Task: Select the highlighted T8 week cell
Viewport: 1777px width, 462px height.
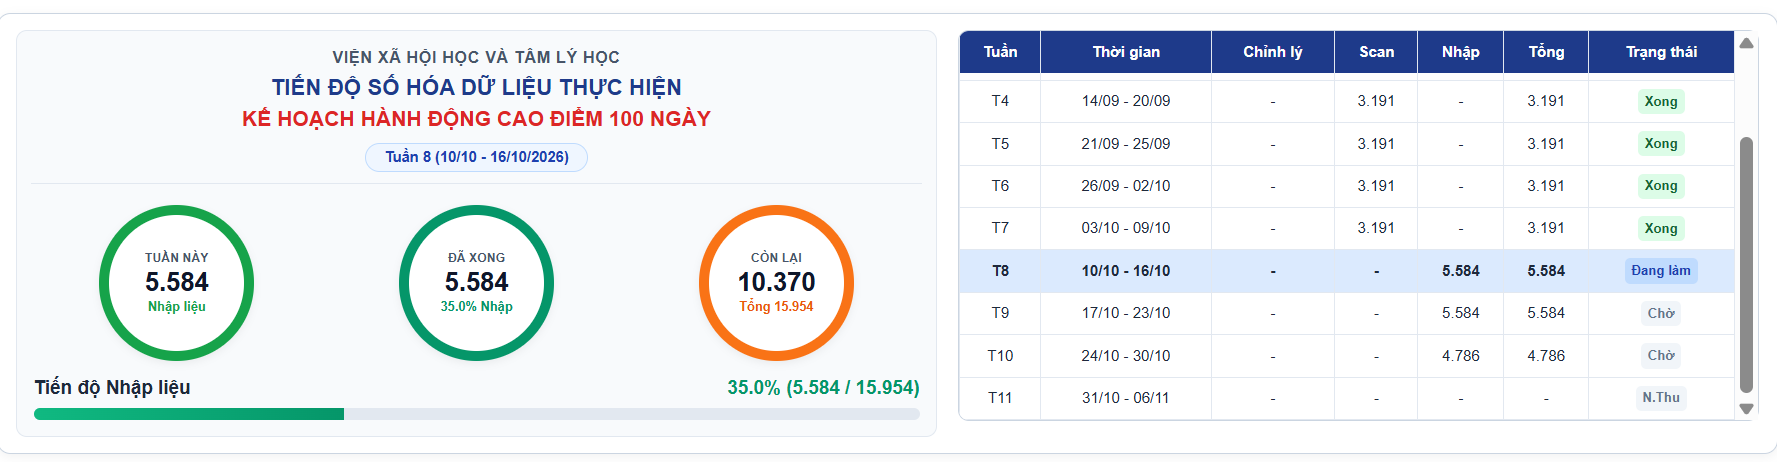Action: tap(1000, 271)
